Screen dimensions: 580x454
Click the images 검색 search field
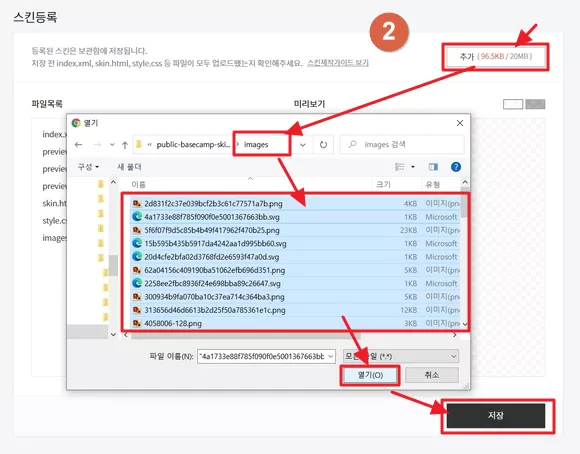click(402, 145)
